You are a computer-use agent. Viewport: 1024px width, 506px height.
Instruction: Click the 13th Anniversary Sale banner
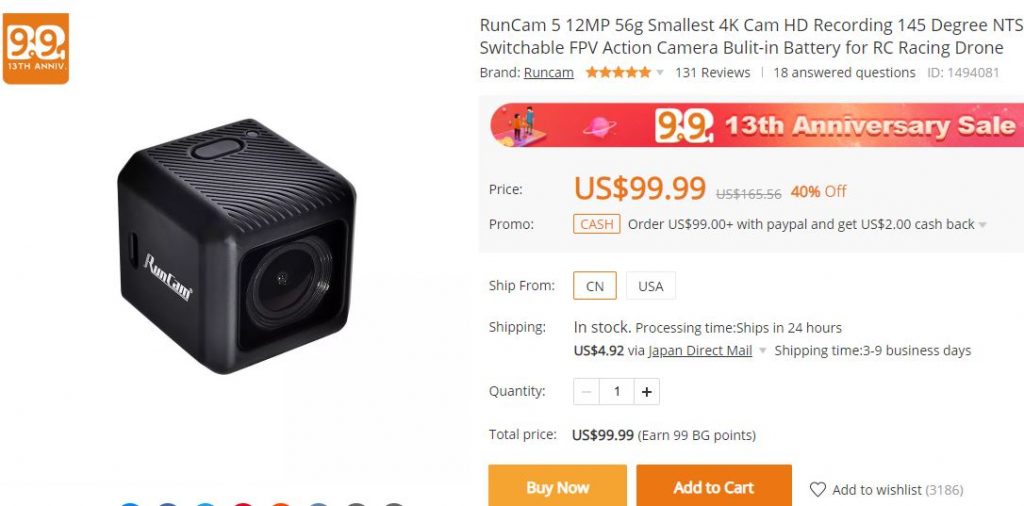[757, 125]
